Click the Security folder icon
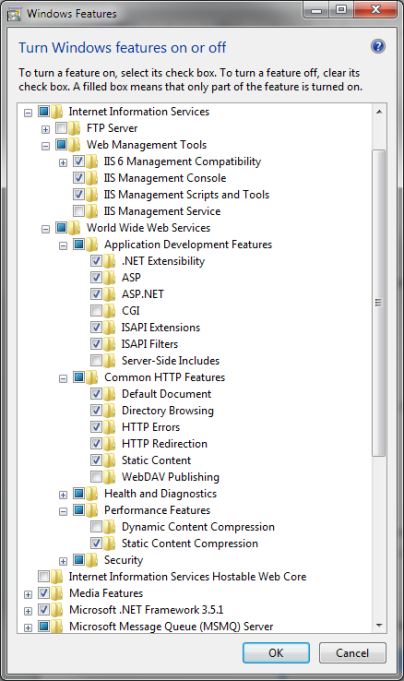404x681 pixels. tap(92, 560)
